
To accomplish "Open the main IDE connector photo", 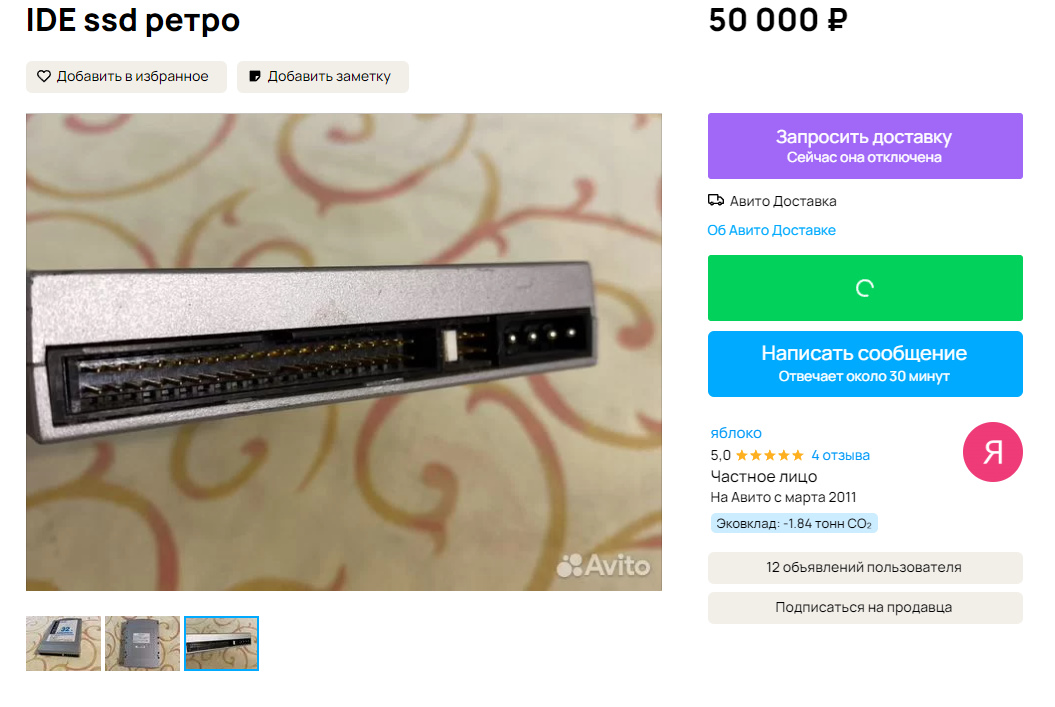I will click(344, 352).
